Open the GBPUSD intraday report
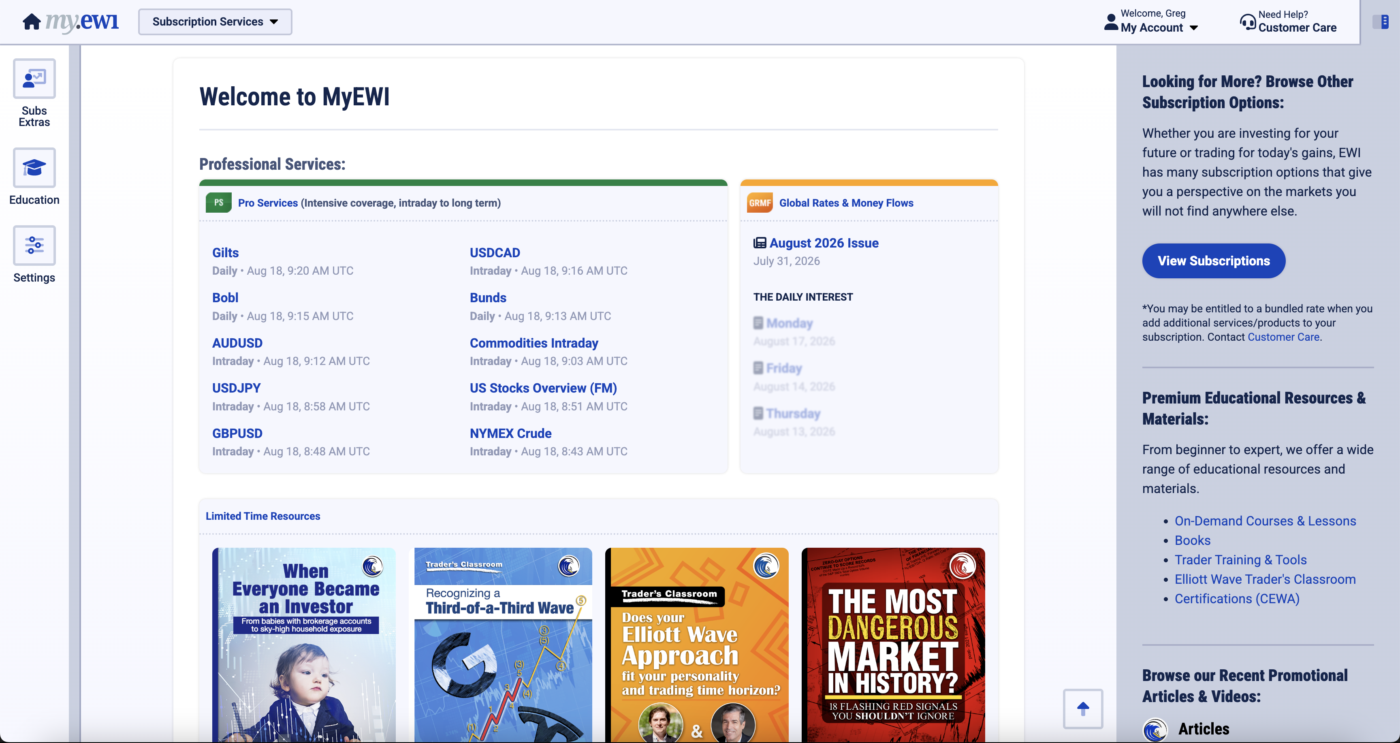Viewport: 1400px width, 743px height. click(237, 433)
